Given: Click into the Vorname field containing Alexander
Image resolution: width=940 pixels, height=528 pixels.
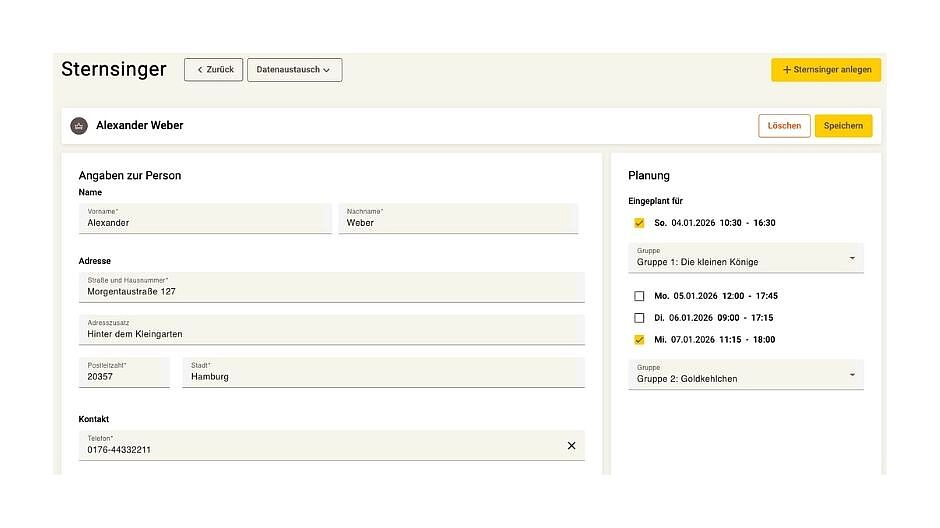Looking at the screenshot, I should point(205,219).
